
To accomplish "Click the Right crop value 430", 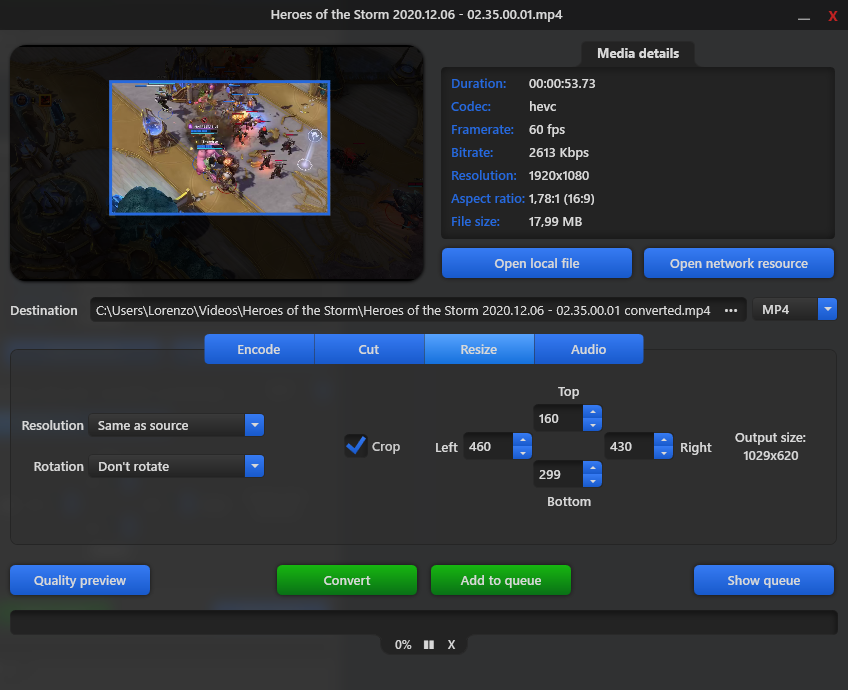I will [629, 447].
